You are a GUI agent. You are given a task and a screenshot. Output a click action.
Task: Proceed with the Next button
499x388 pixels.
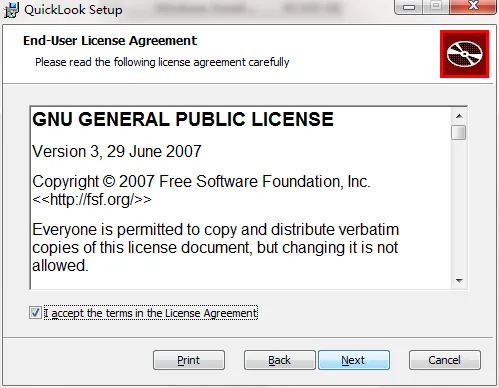354,360
